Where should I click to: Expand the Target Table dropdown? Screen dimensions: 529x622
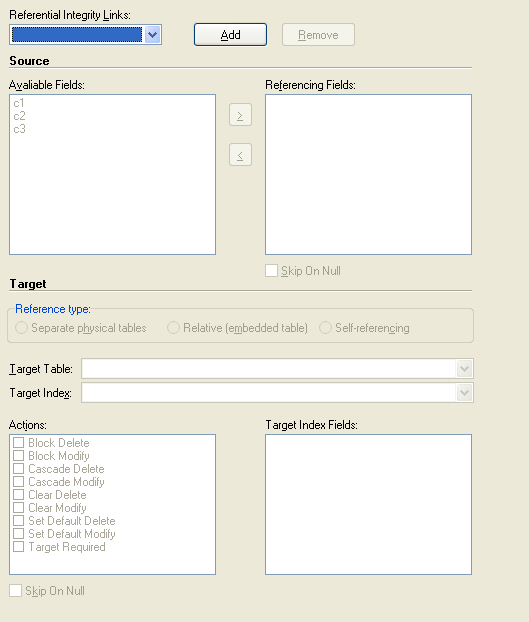[464, 369]
